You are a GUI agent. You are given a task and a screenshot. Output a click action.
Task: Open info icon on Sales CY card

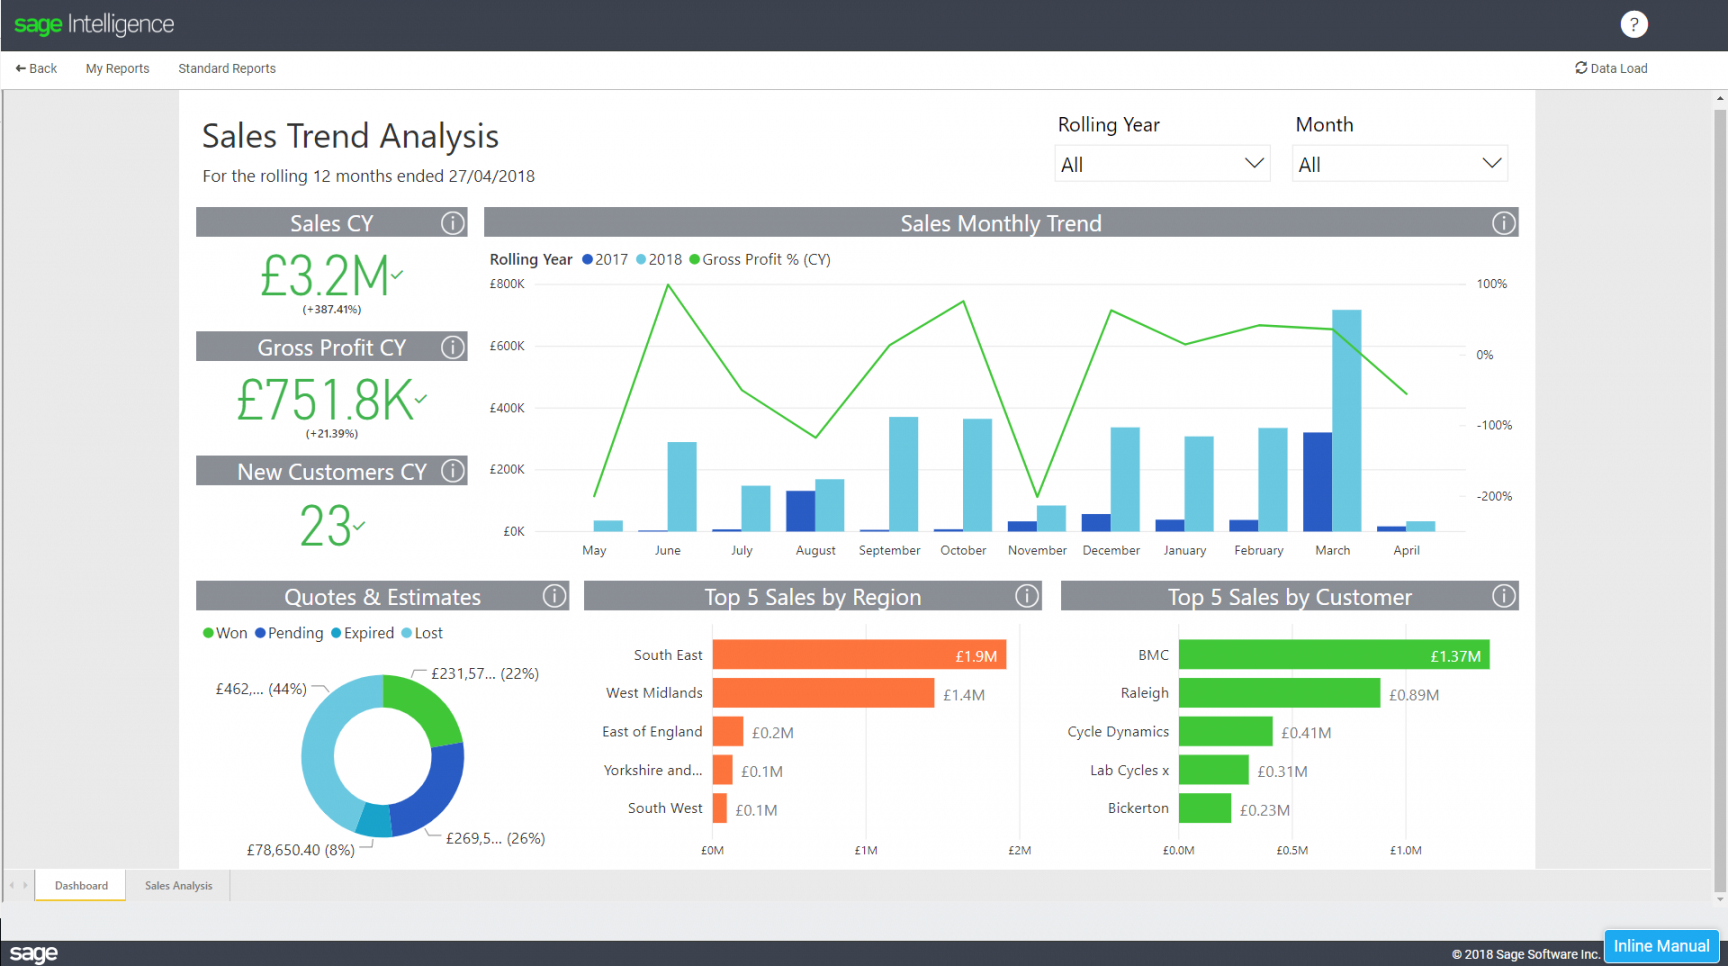click(453, 223)
